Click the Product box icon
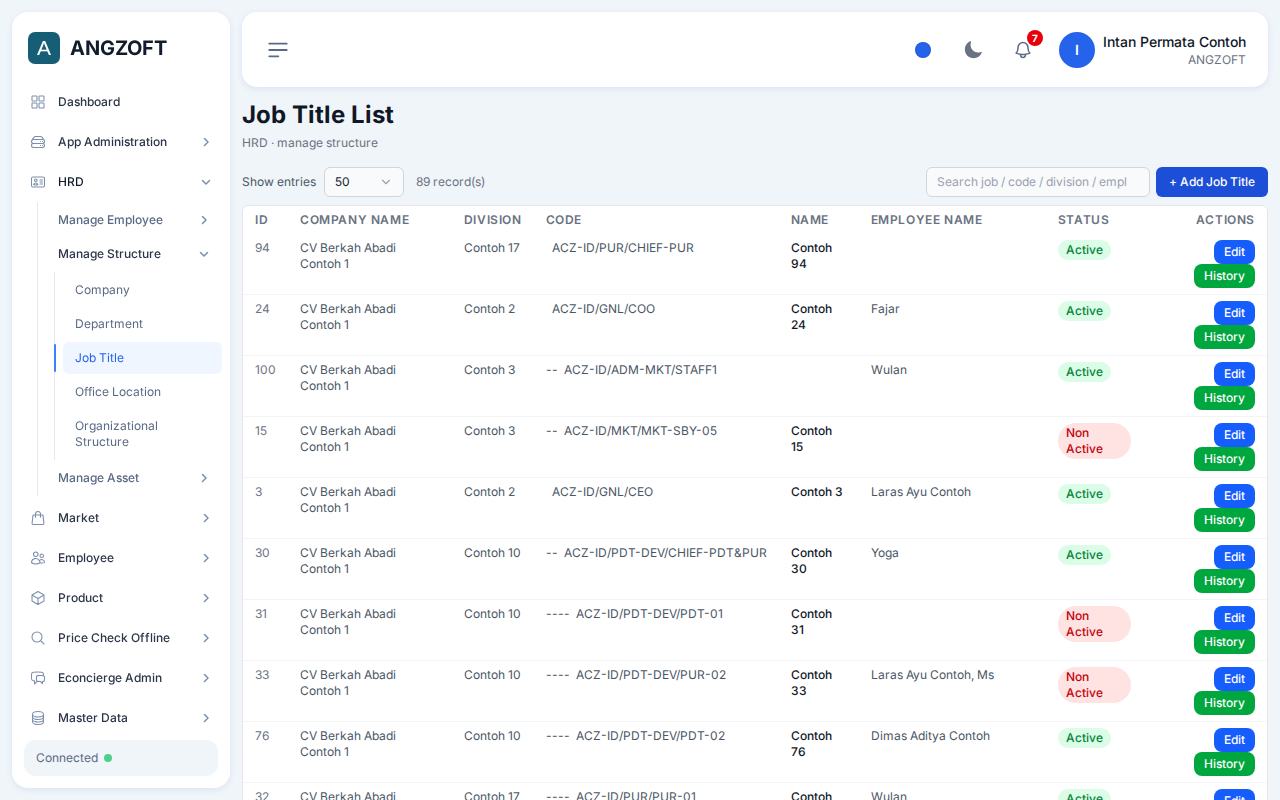 [x=38, y=598]
